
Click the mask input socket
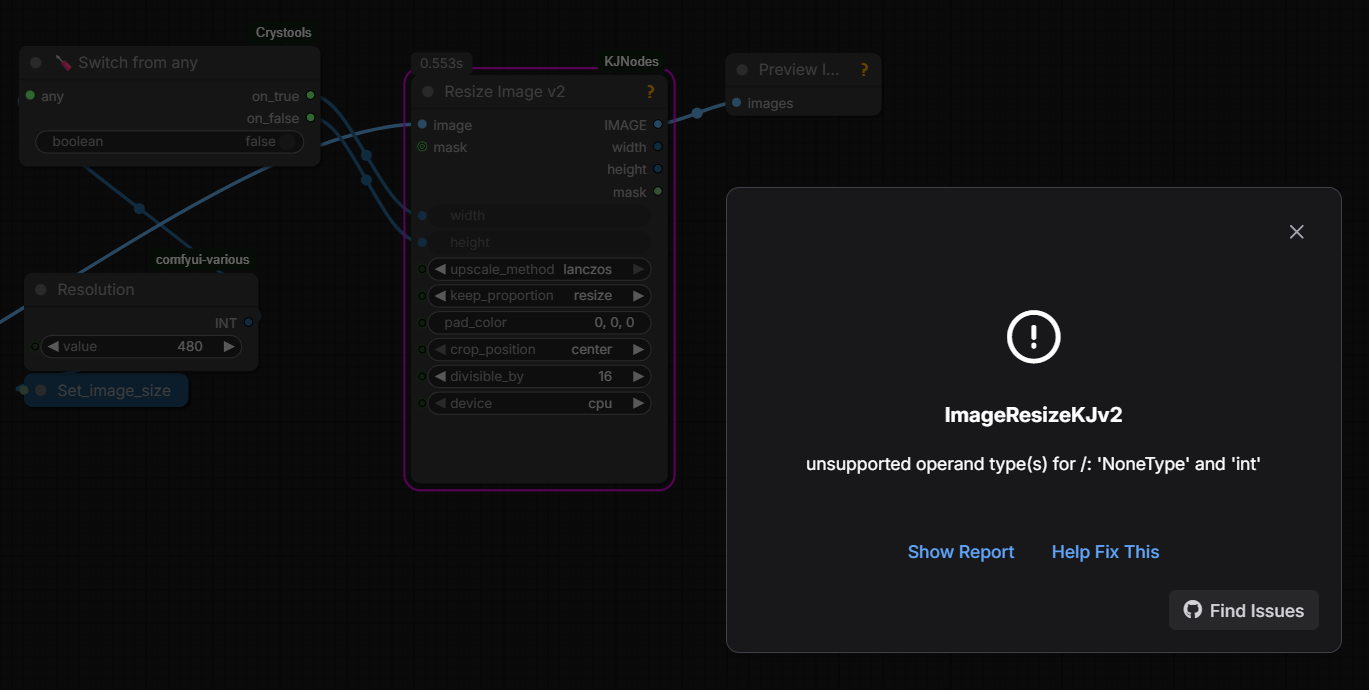click(422, 147)
